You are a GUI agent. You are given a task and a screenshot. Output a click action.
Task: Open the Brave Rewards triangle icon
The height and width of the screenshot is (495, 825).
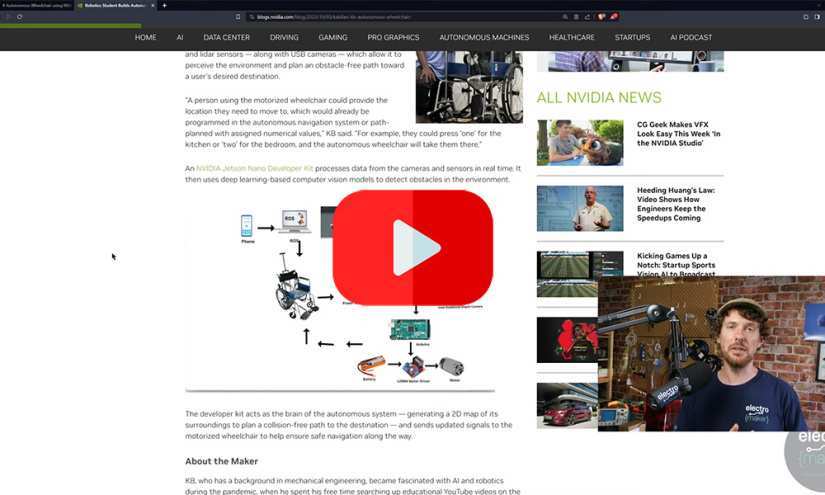[x=613, y=17]
